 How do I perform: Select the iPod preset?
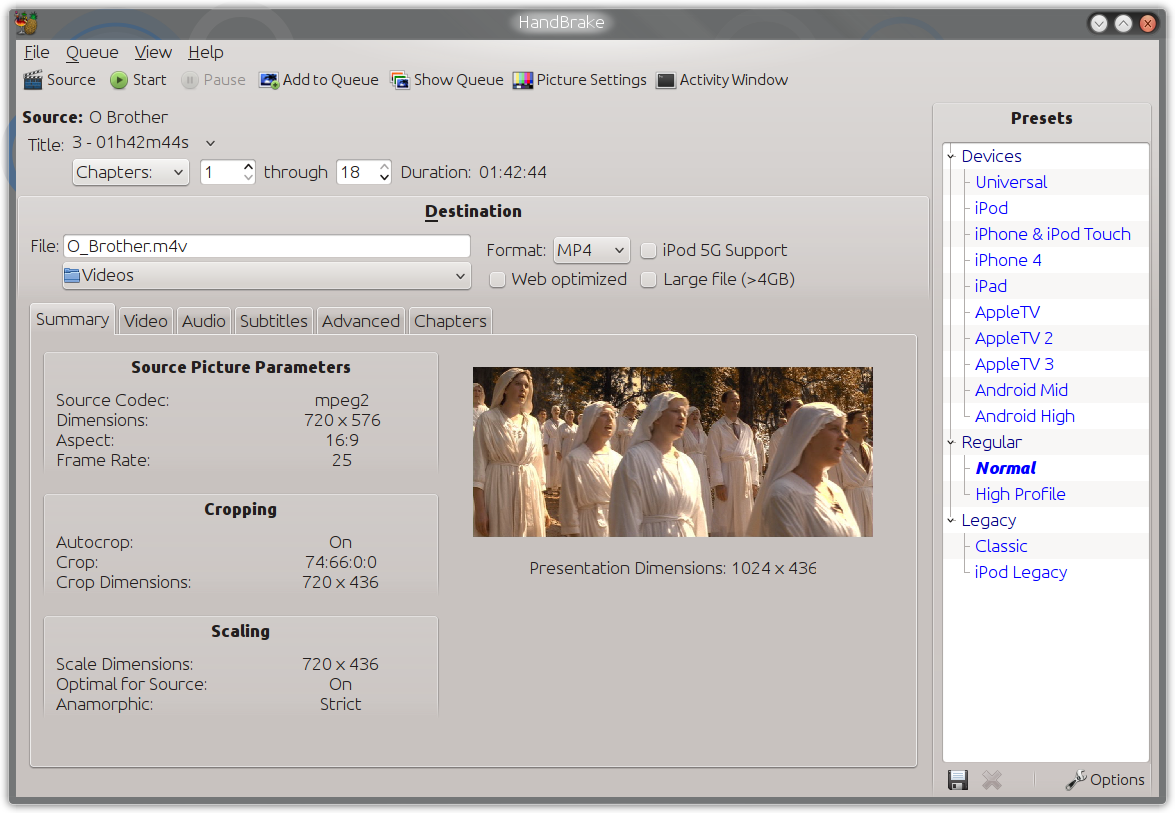991,208
